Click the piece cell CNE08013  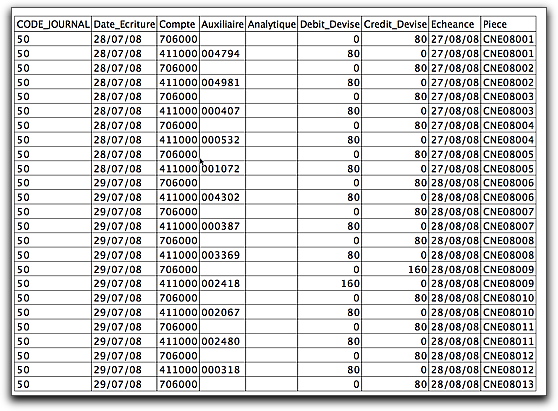(508, 384)
